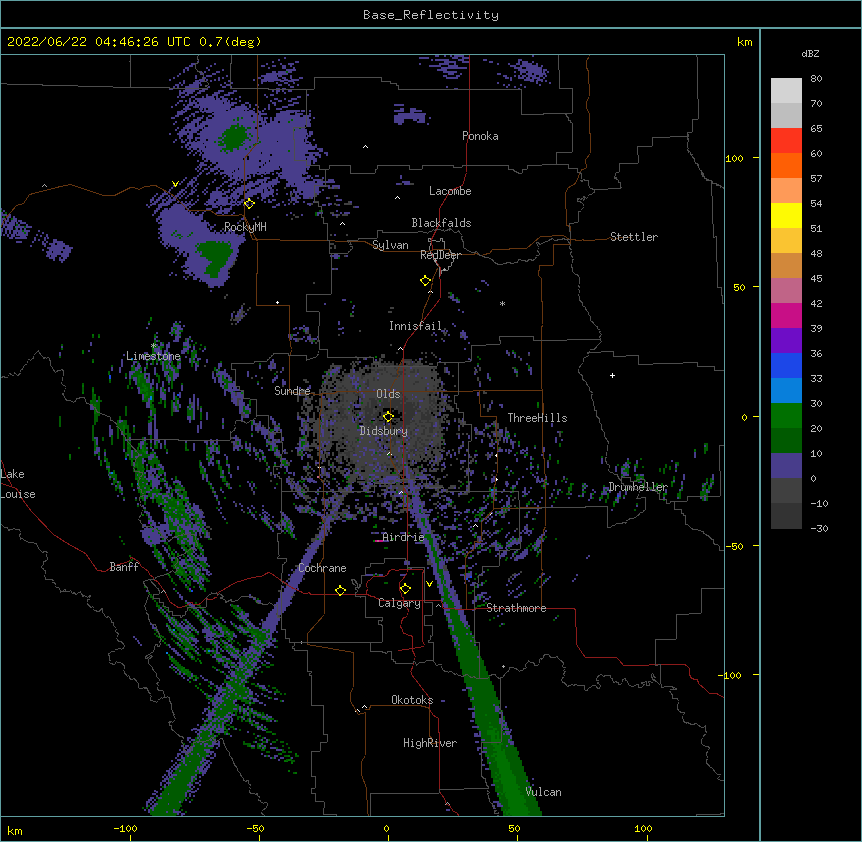The width and height of the screenshot is (862, 842).
Task: Pick the red 60-65 dBZ legend swatch
Action: click(x=786, y=140)
